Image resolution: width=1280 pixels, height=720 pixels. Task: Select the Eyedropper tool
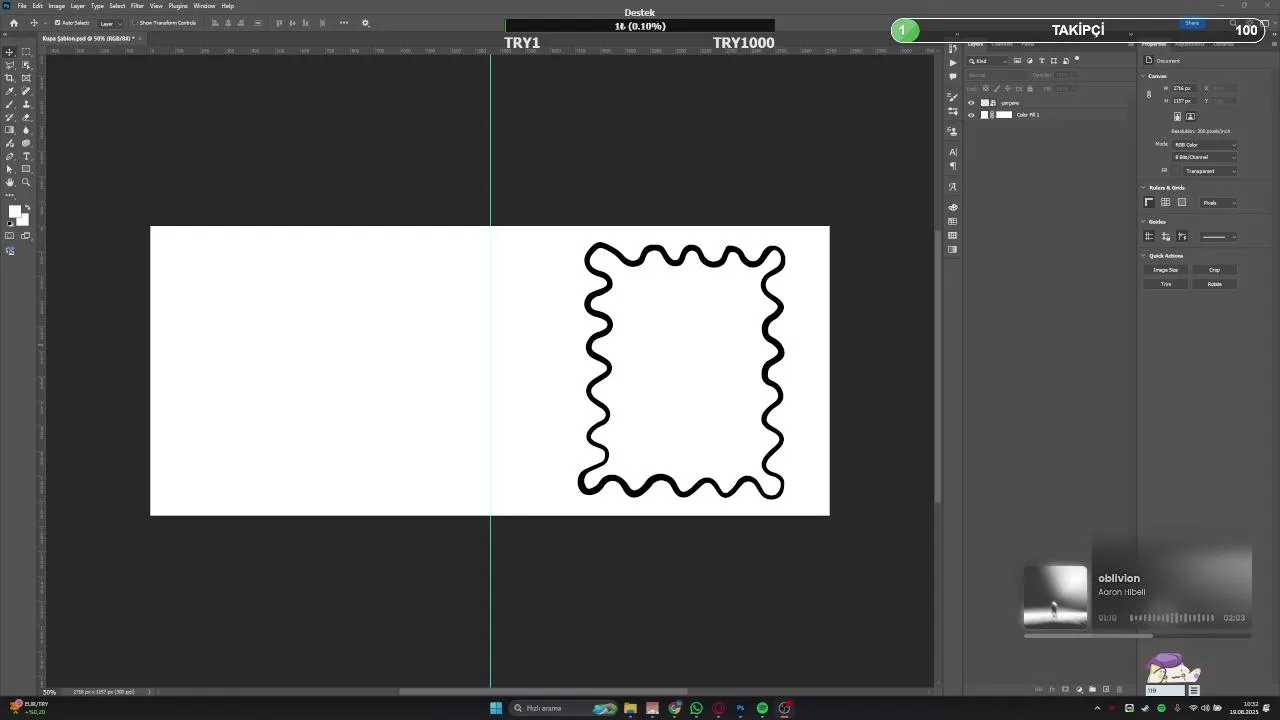coord(10,91)
